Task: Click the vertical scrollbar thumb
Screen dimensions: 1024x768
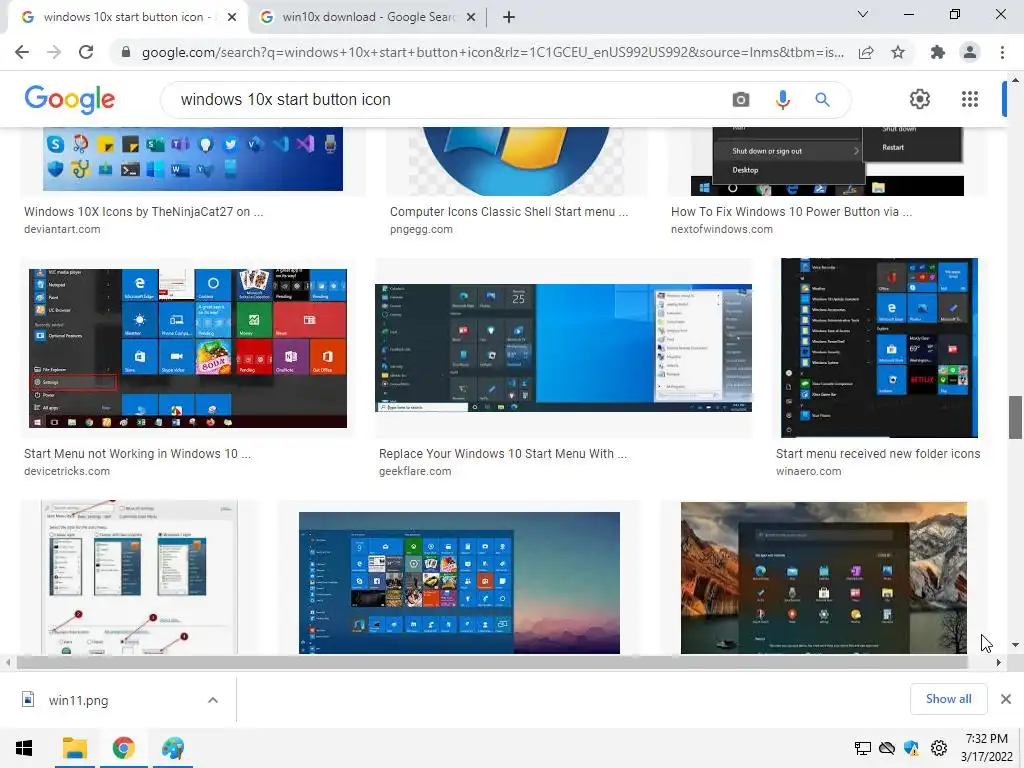Action: coord(1015,417)
